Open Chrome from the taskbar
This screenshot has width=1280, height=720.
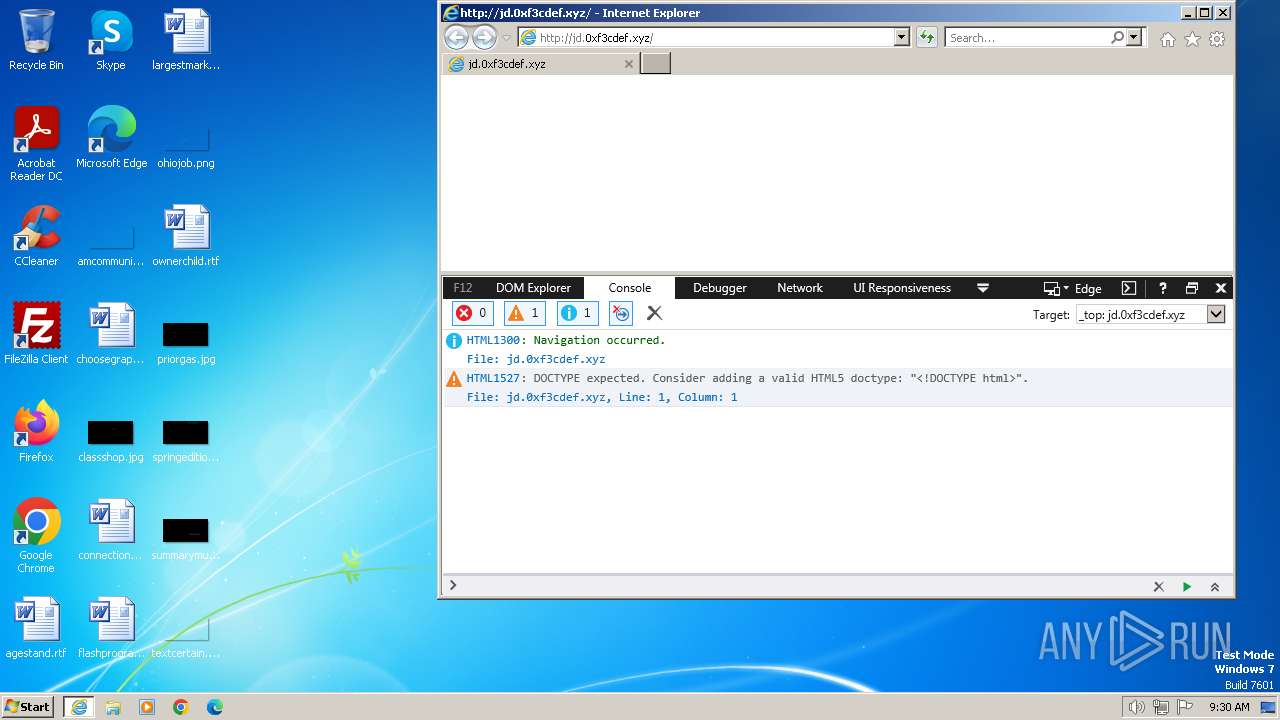tap(180, 707)
